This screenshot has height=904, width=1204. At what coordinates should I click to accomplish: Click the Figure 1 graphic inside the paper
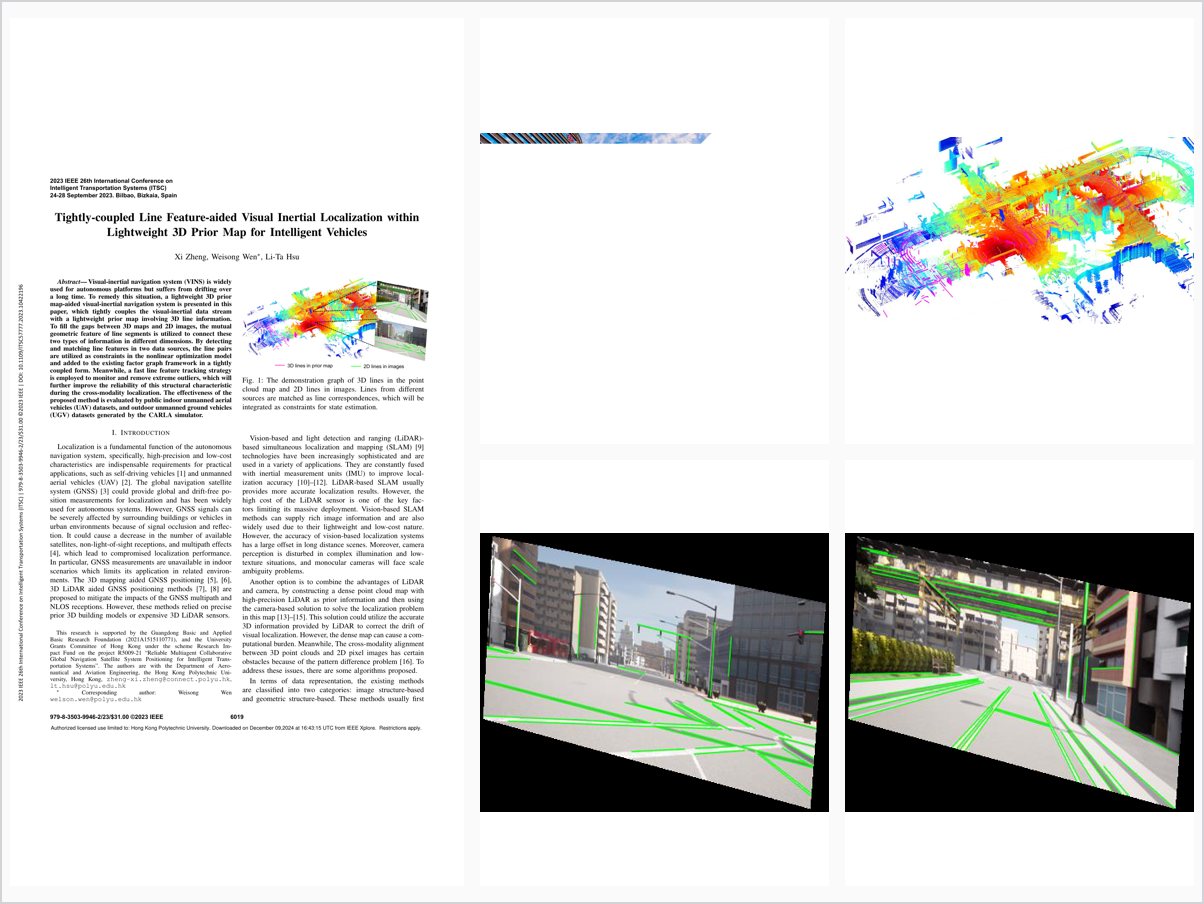[334, 319]
